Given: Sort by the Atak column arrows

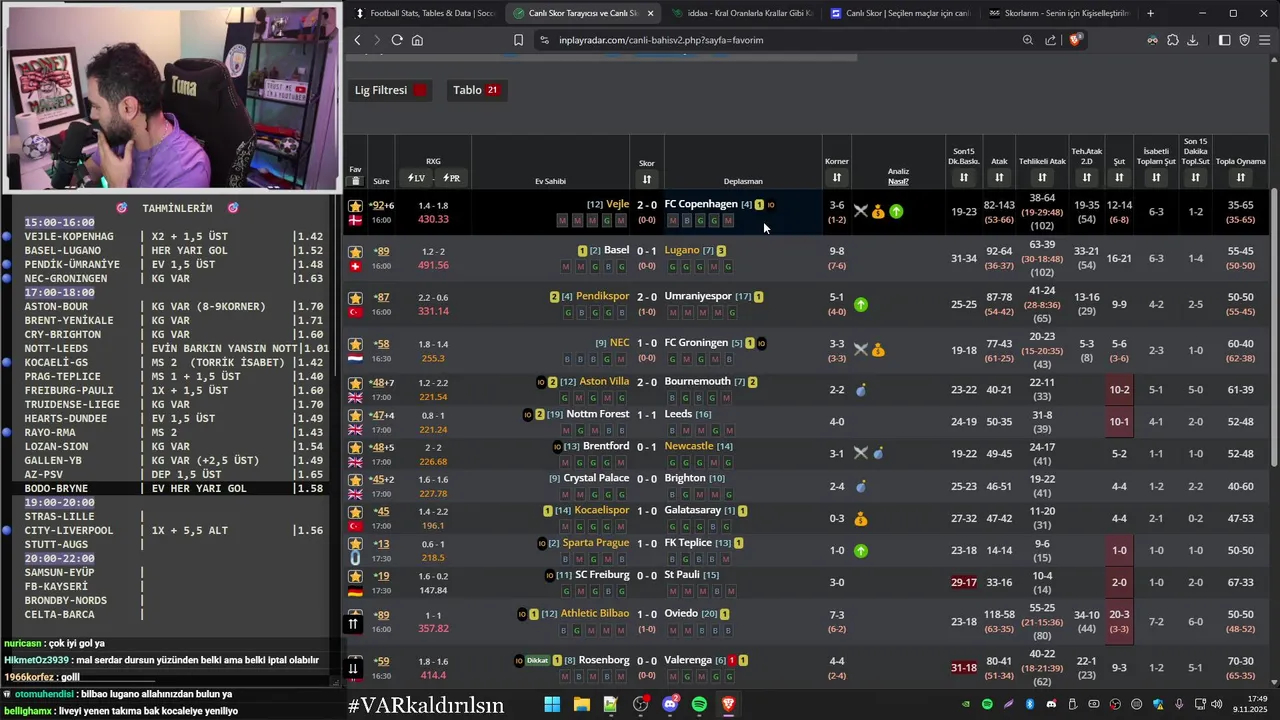Looking at the screenshot, I should coord(999,178).
